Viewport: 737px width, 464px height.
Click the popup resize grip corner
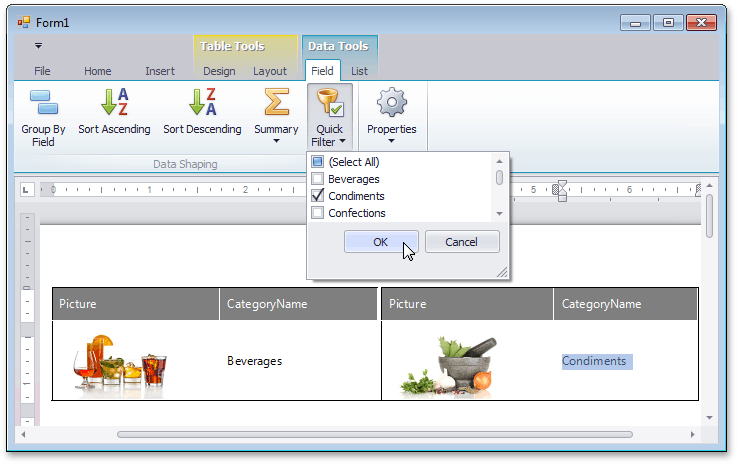click(502, 272)
